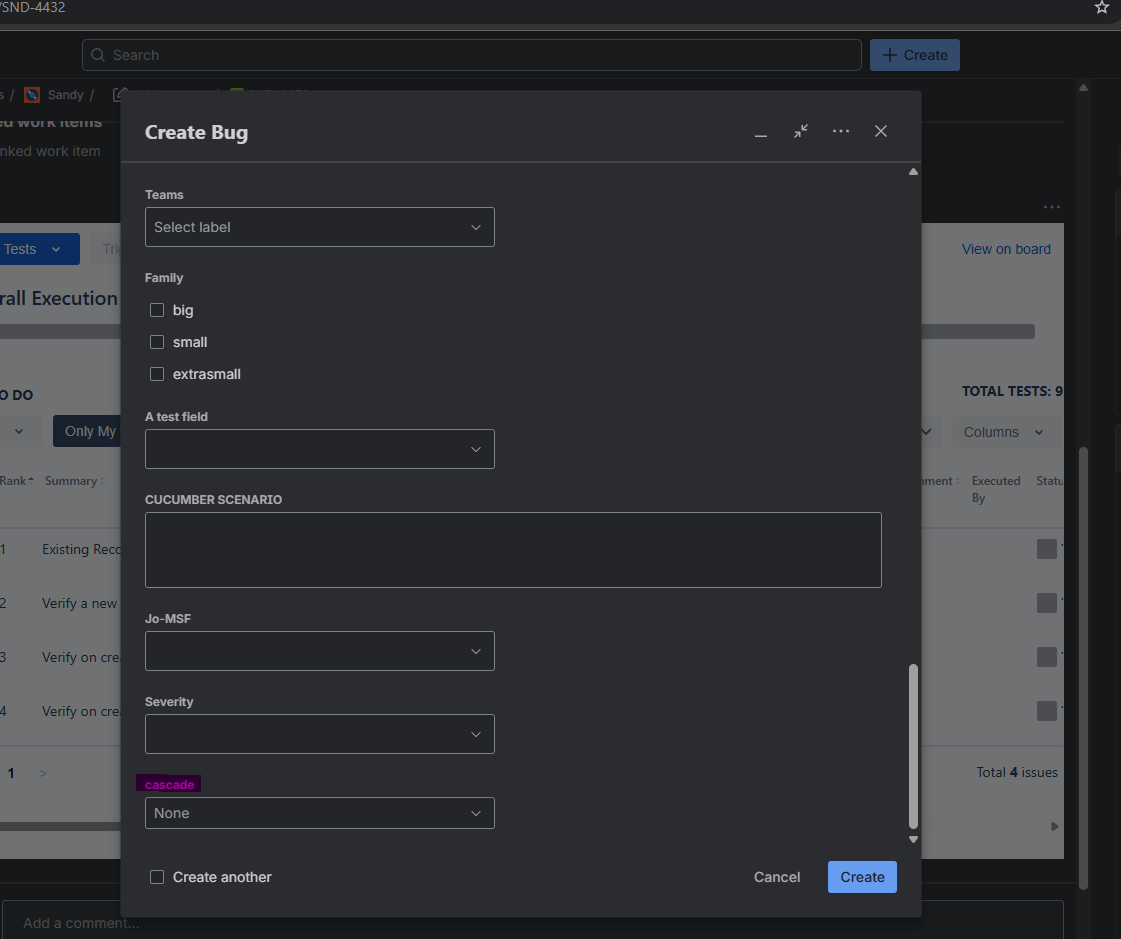This screenshot has height=939, width=1121.
Task: Close the Create Bug dialog
Action: click(x=881, y=131)
